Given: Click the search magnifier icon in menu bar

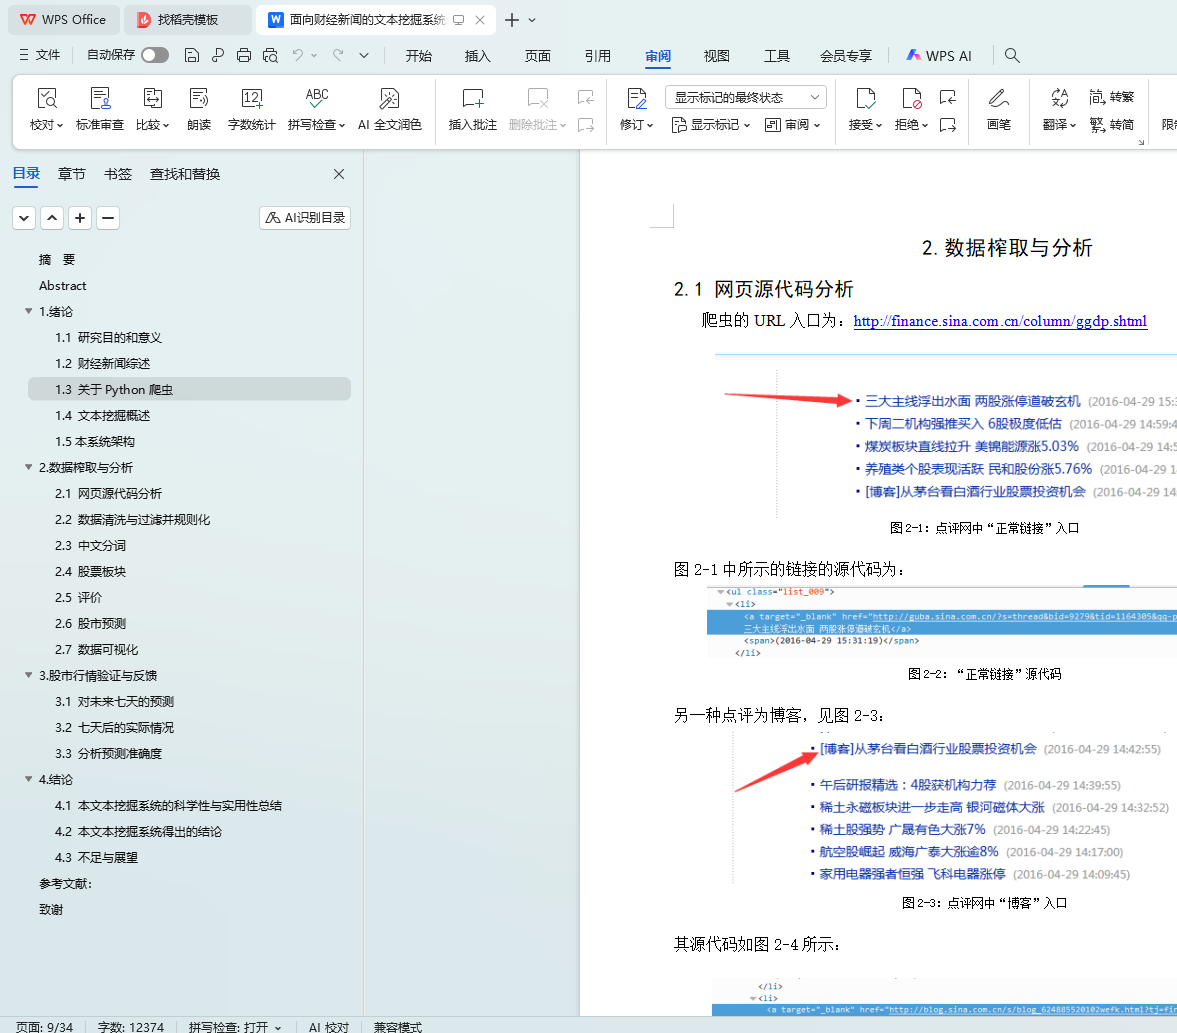Looking at the screenshot, I should point(1012,56).
